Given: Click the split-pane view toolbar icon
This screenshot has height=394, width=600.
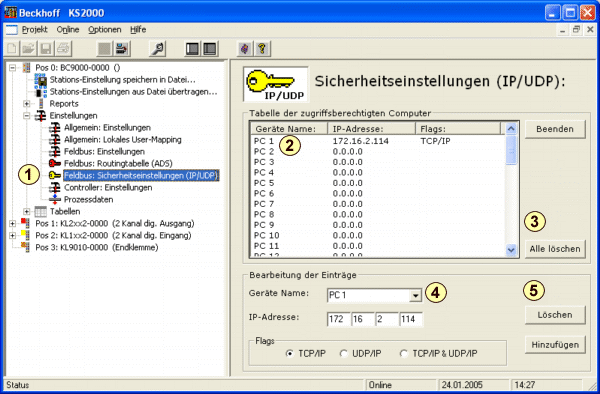Looking at the screenshot, I should click(210, 49).
